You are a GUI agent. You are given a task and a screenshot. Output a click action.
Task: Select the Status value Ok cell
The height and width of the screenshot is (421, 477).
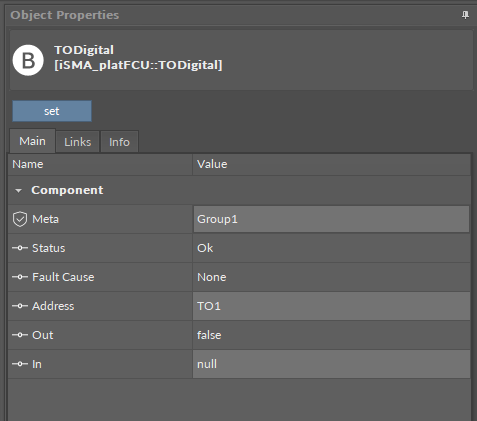331,248
